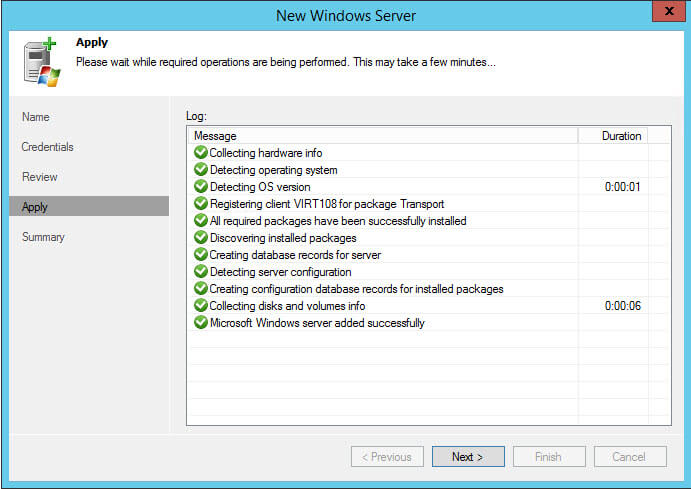Click status icon beside Discovering installed packages

pos(200,238)
